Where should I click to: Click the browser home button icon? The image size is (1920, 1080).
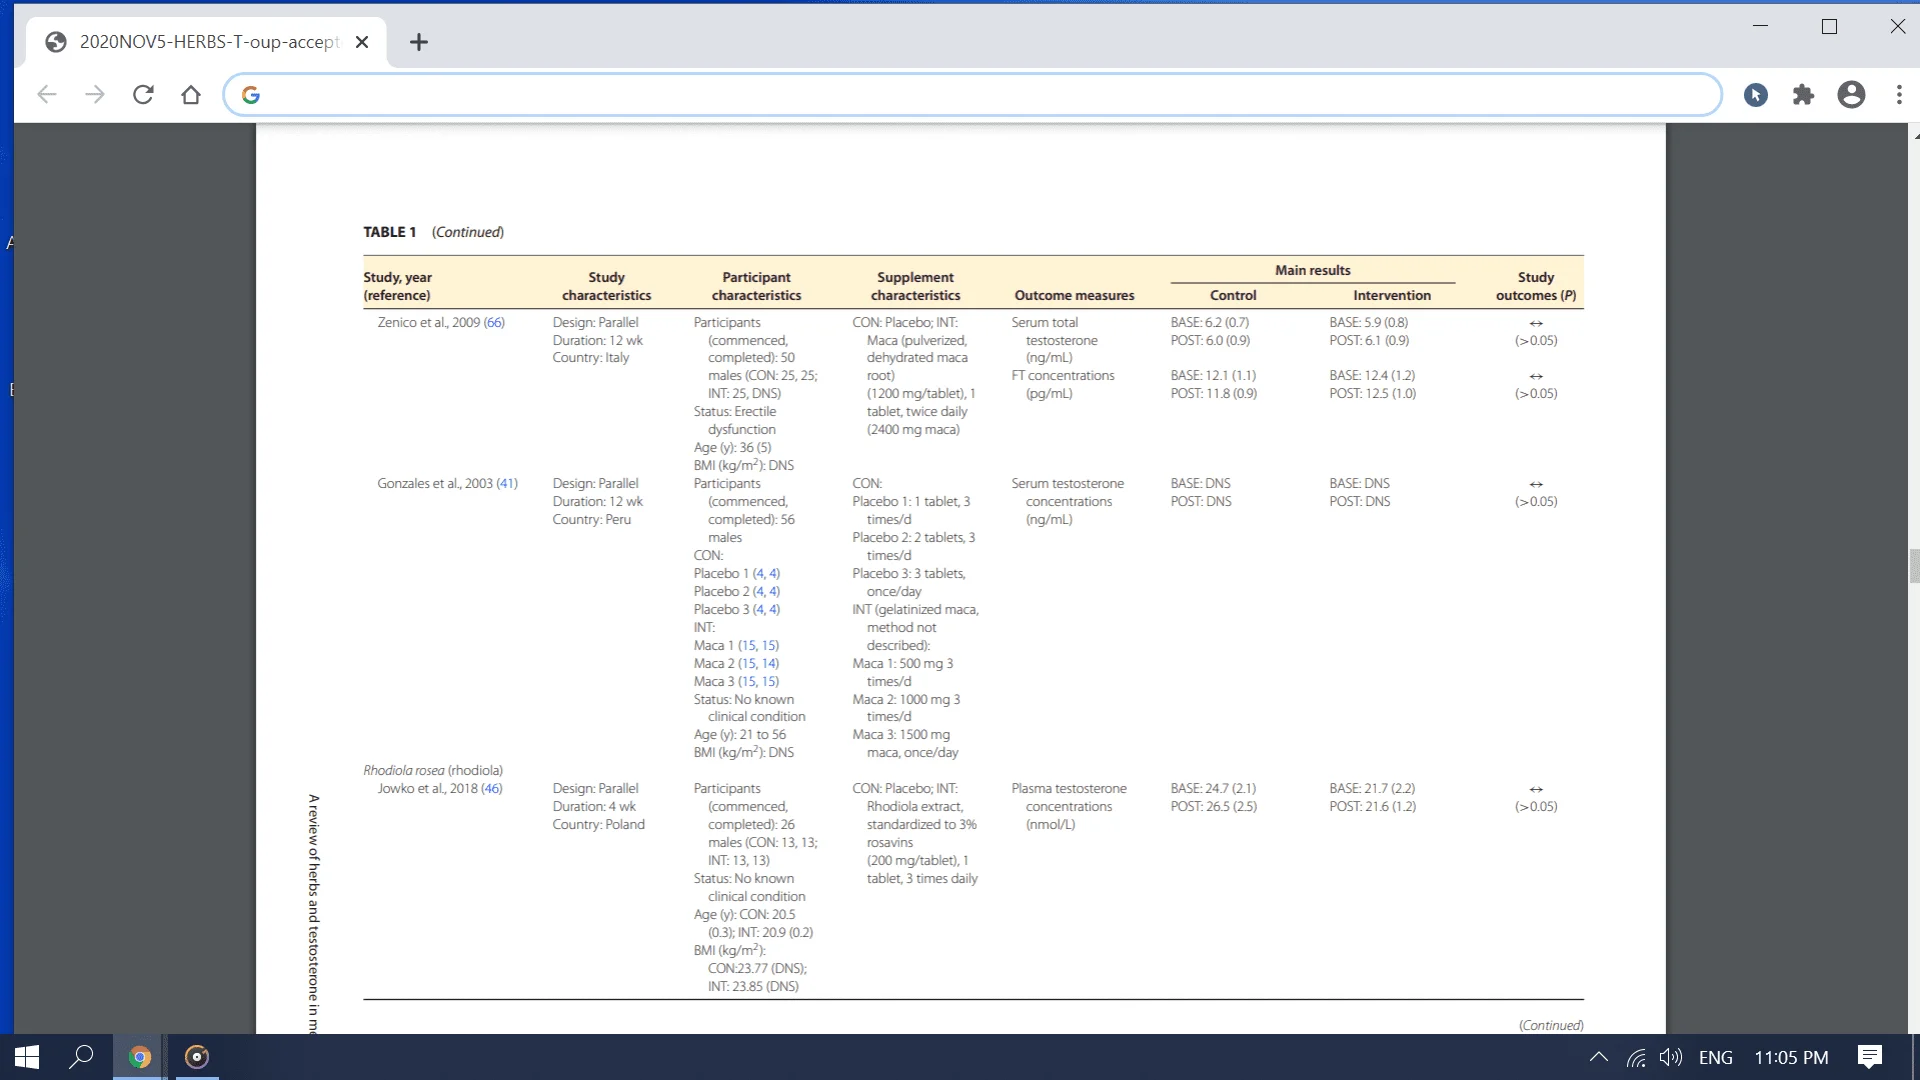tap(191, 95)
